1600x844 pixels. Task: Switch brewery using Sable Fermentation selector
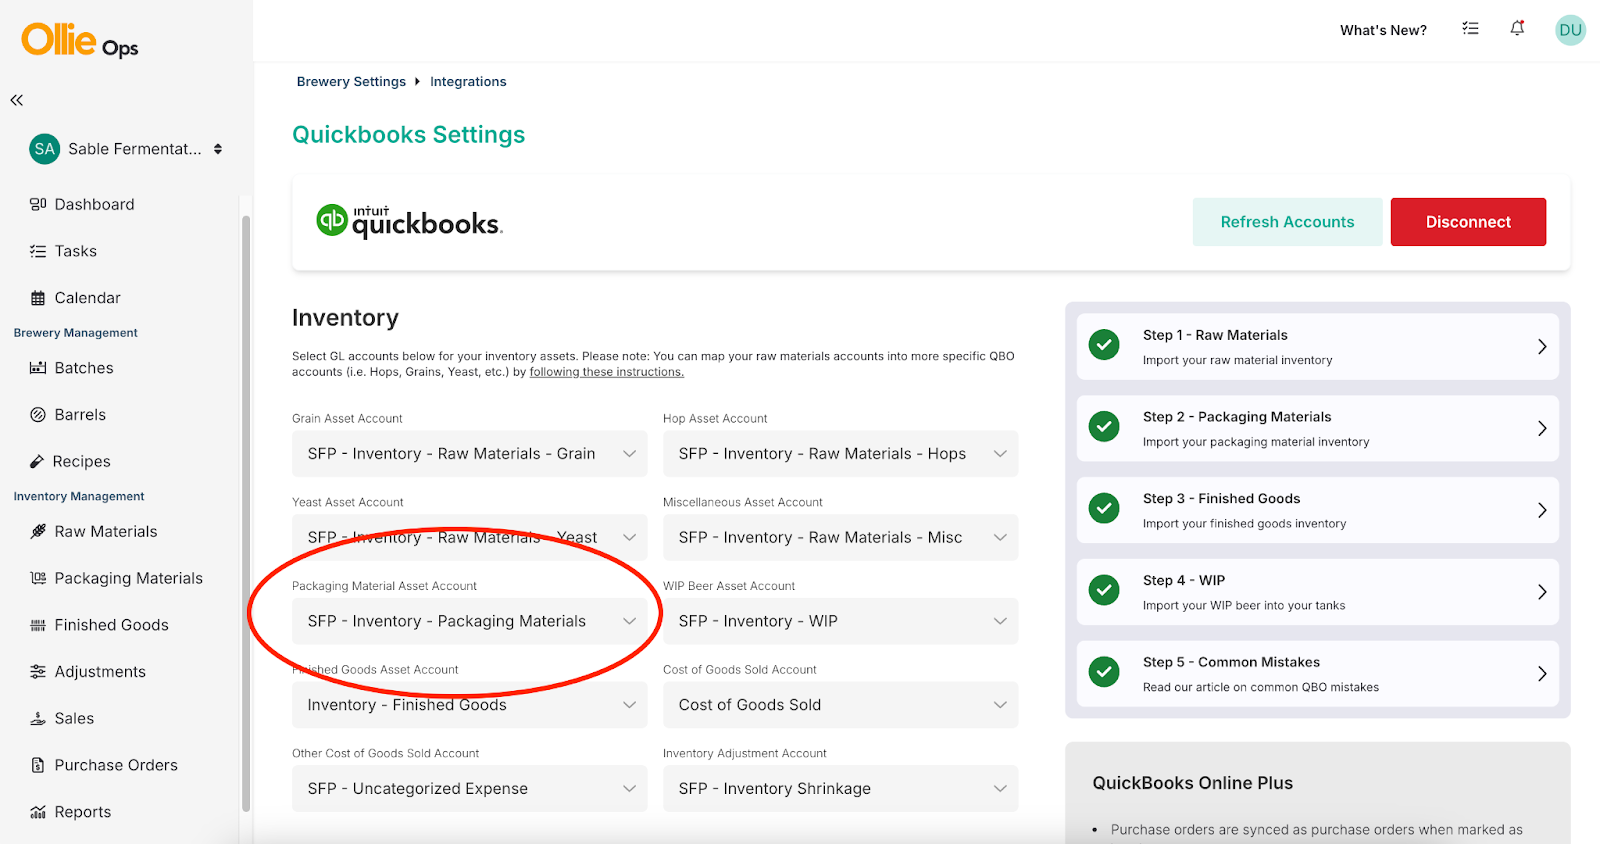(x=126, y=149)
